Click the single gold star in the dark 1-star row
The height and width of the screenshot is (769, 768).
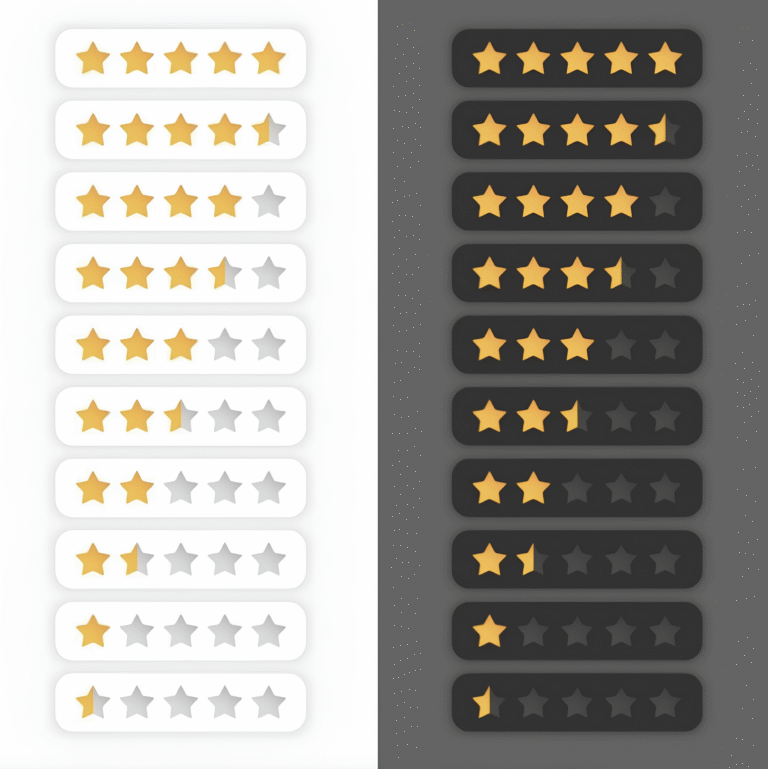point(489,631)
